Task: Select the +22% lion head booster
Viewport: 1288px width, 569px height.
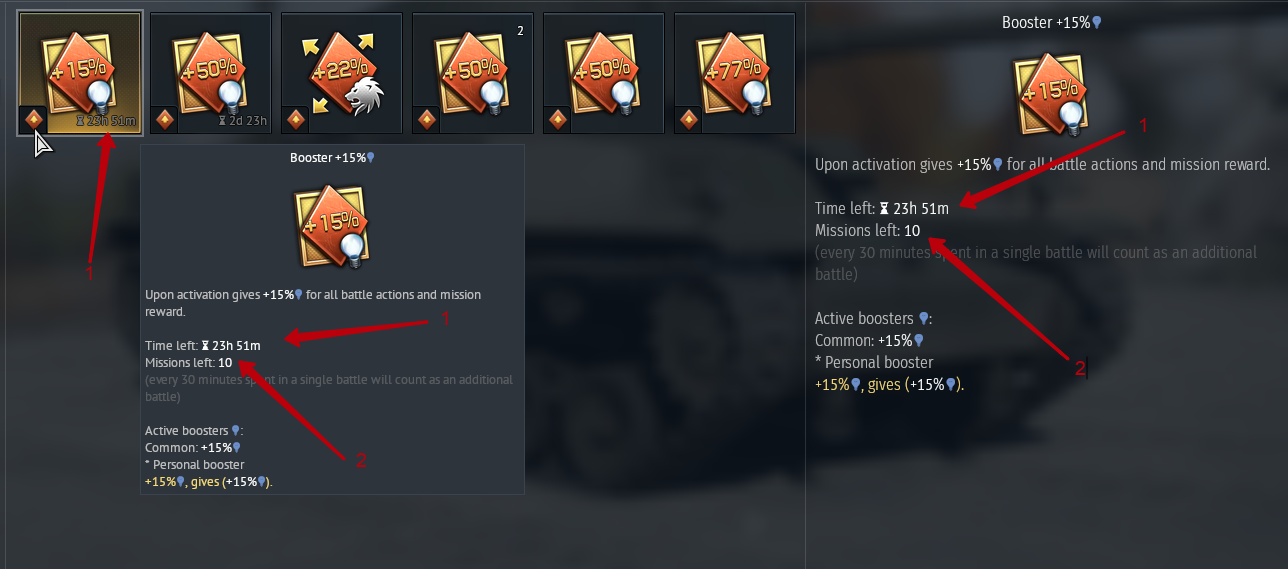Action: click(x=341, y=72)
